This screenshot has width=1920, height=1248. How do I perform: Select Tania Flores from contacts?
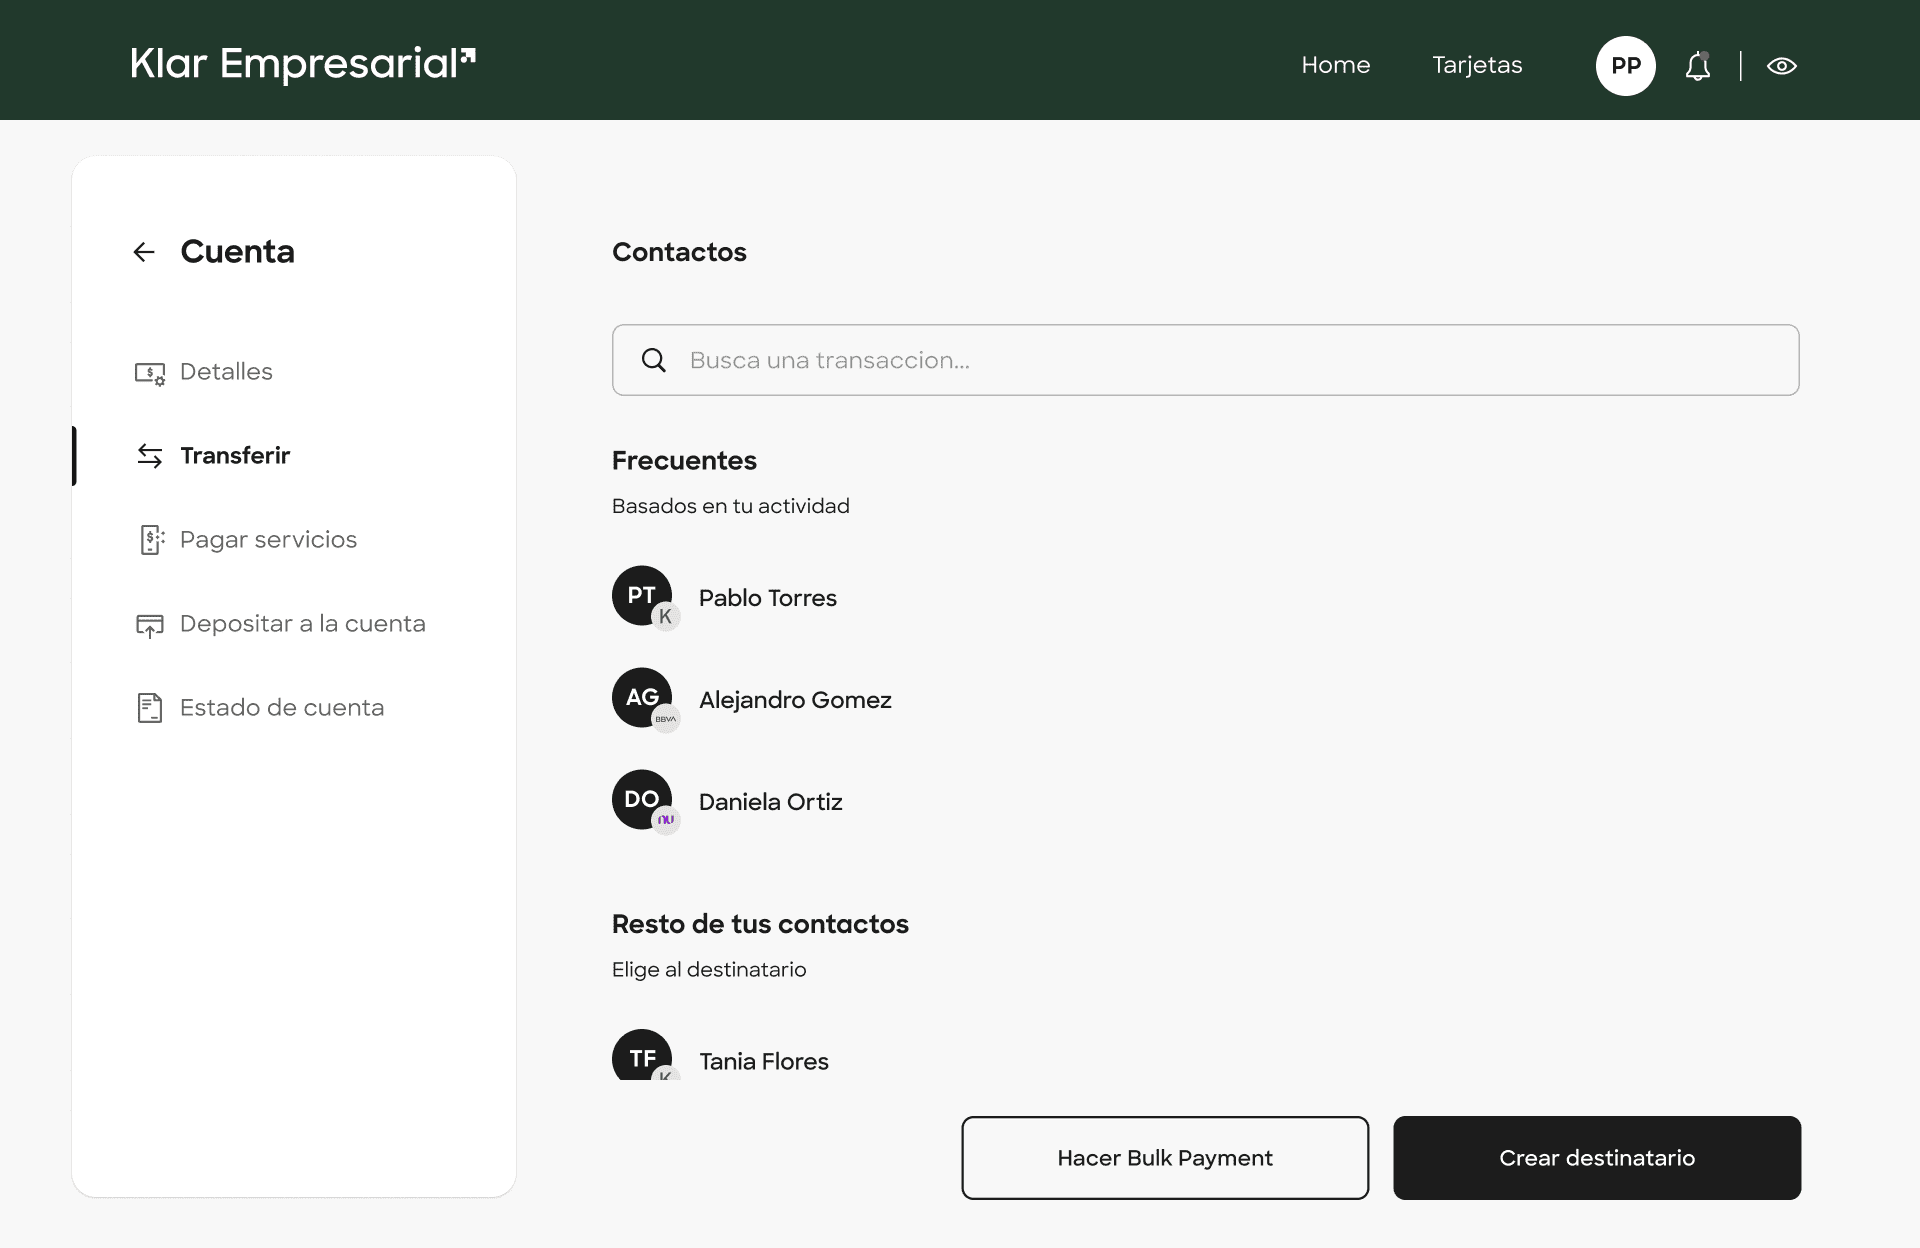(763, 1061)
